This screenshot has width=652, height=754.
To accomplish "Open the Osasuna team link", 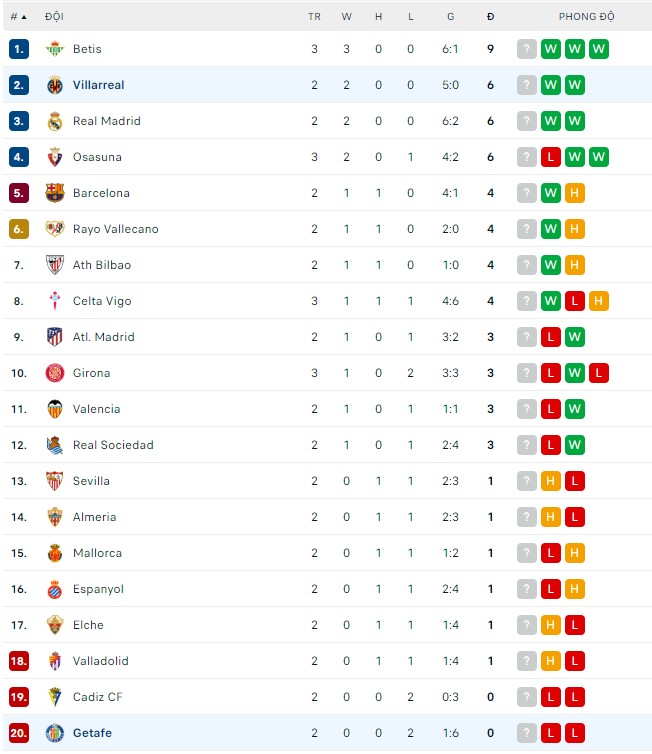I will tap(97, 157).
